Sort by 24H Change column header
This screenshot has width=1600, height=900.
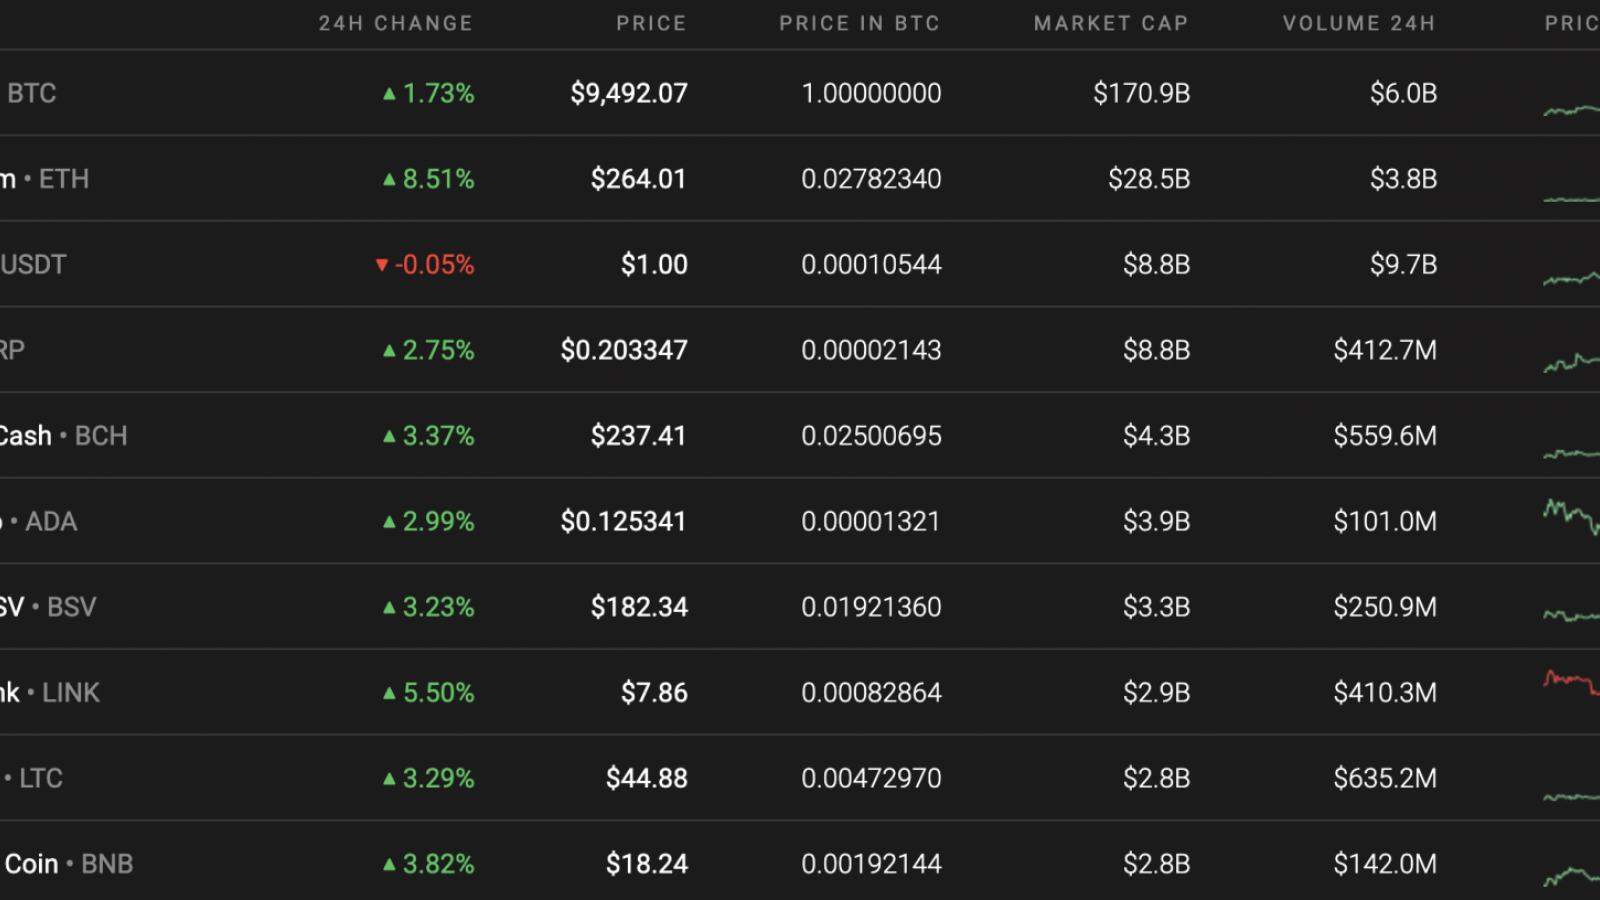395,23
